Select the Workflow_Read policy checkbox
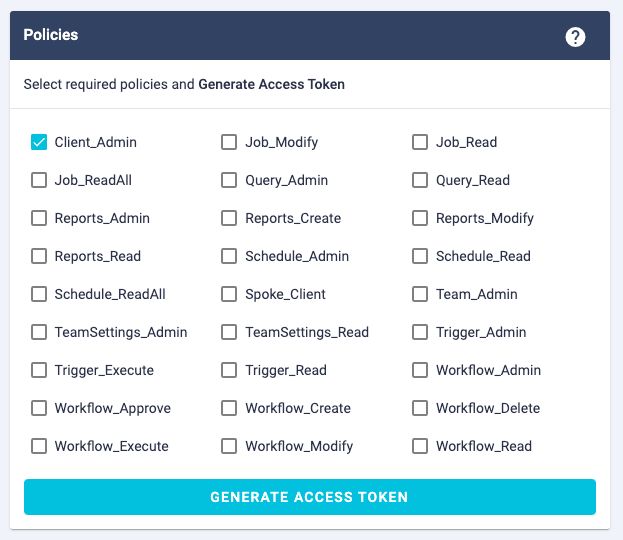623x540 pixels. [x=420, y=446]
